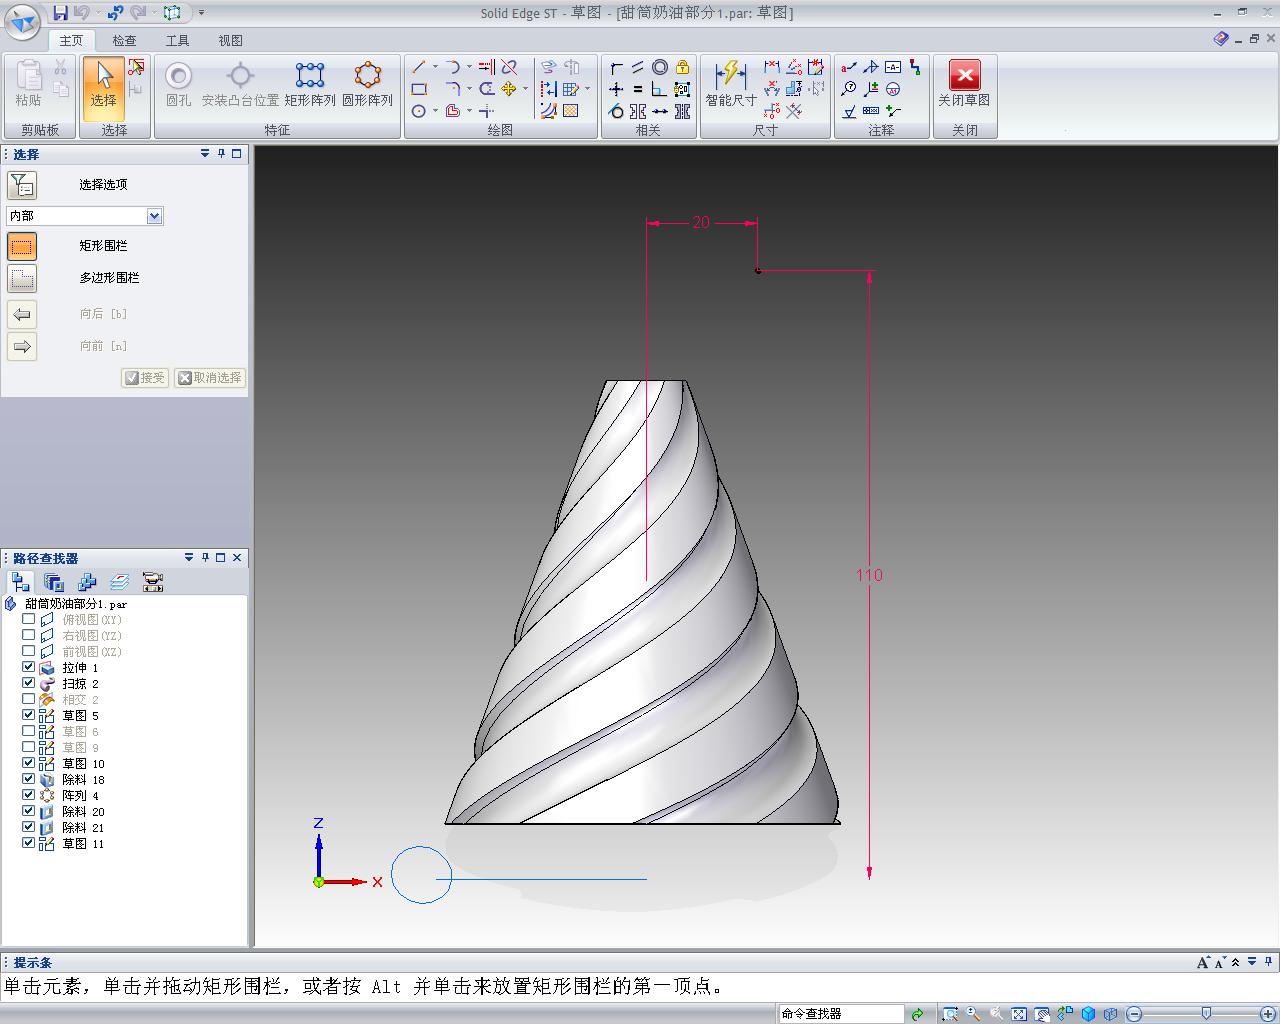Click the Fit view icon in status bar
1280x1024 pixels.
[x=1019, y=1014]
